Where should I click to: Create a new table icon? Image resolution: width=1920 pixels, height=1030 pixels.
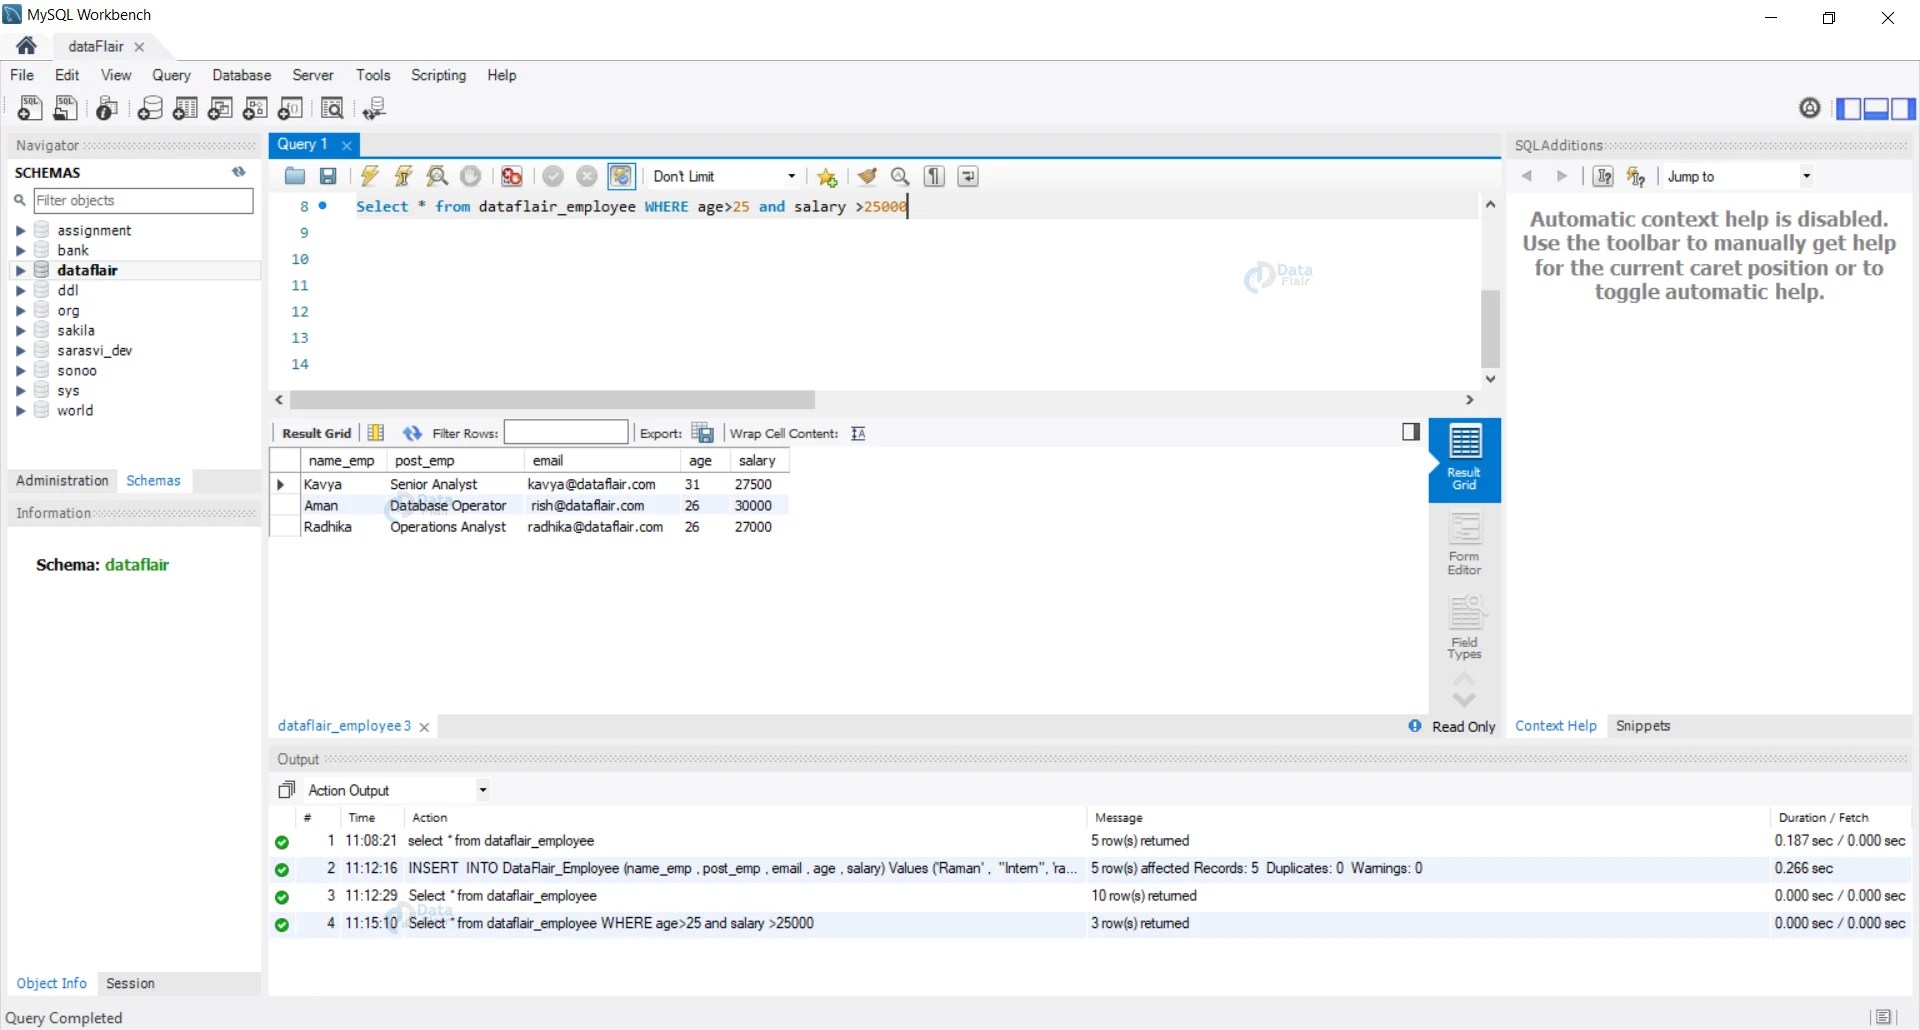tap(185, 108)
